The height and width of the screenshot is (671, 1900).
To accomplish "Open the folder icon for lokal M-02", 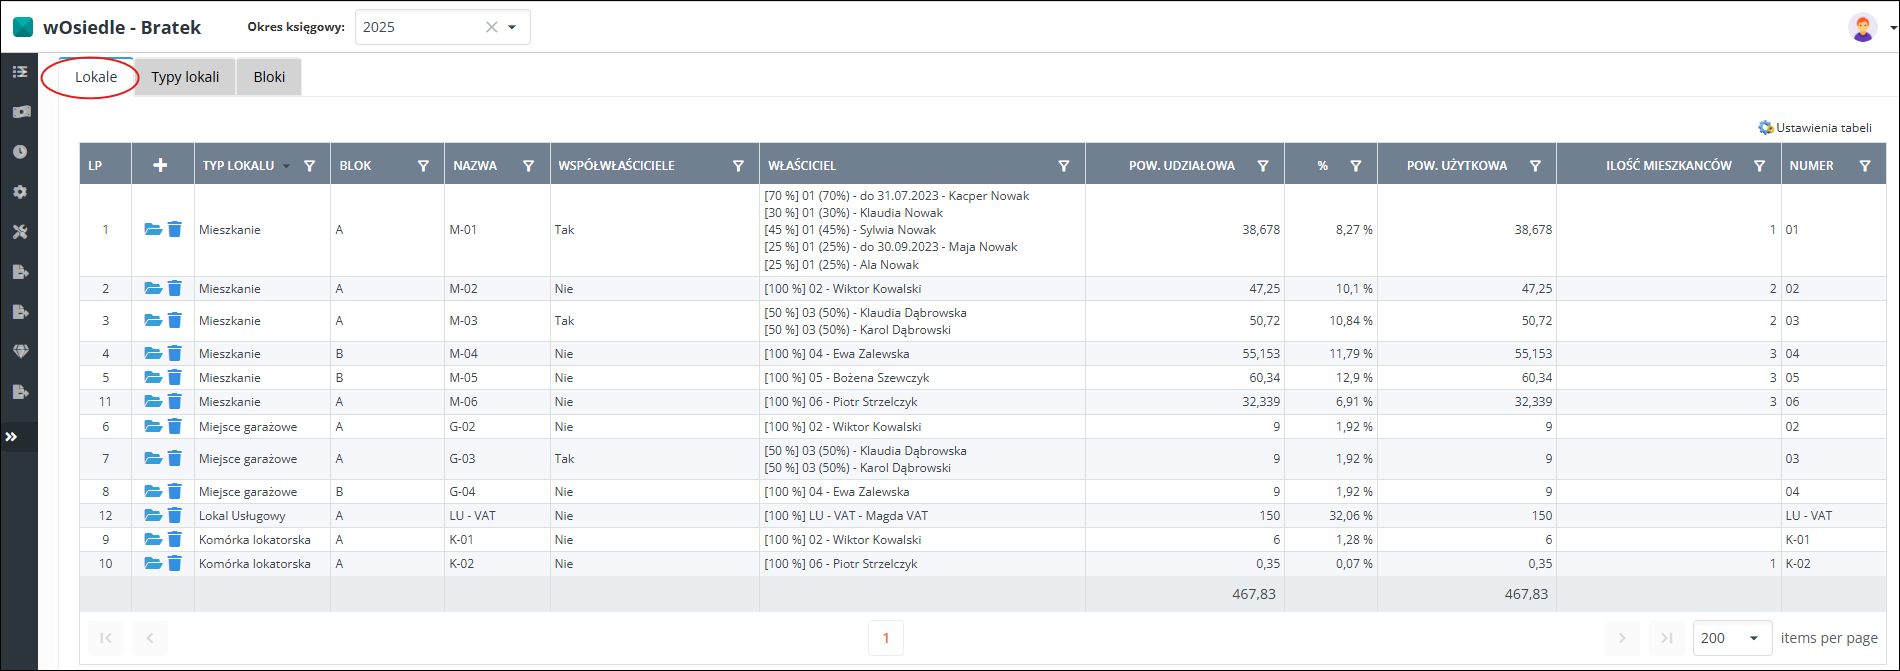I will [x=152, y=289].
